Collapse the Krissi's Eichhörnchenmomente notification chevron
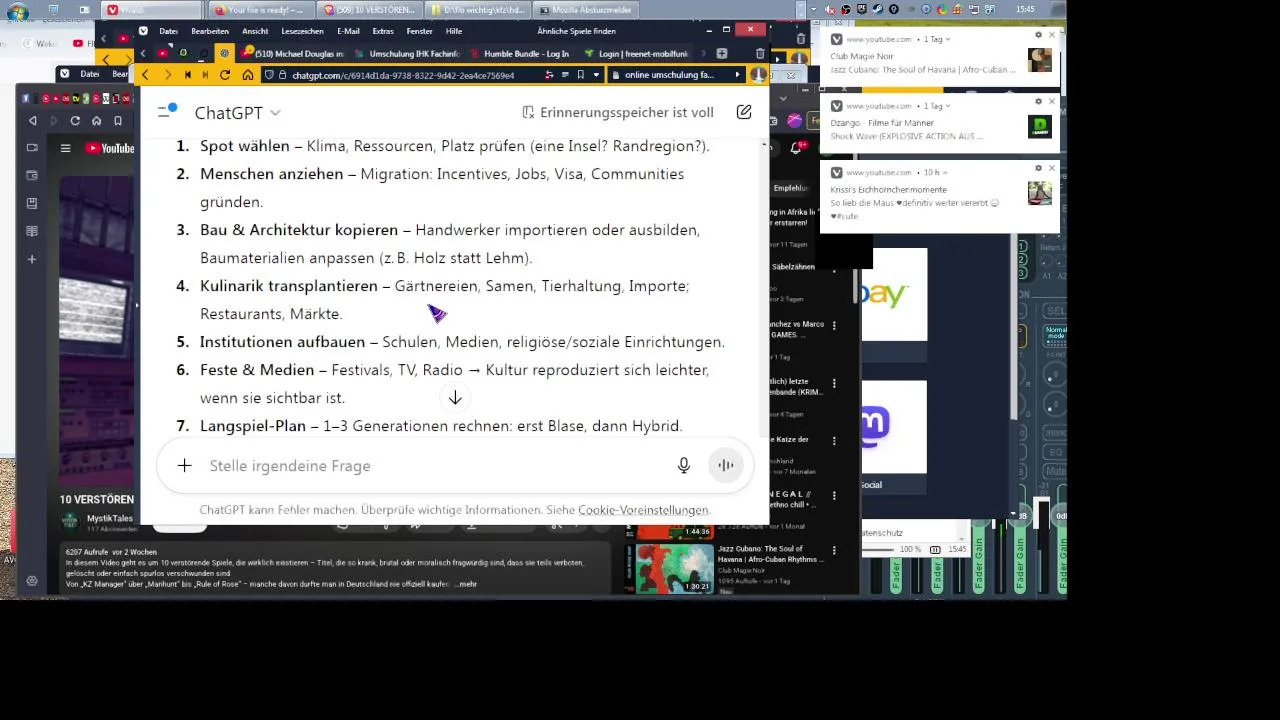1280x720 pixels. (946, 172)
